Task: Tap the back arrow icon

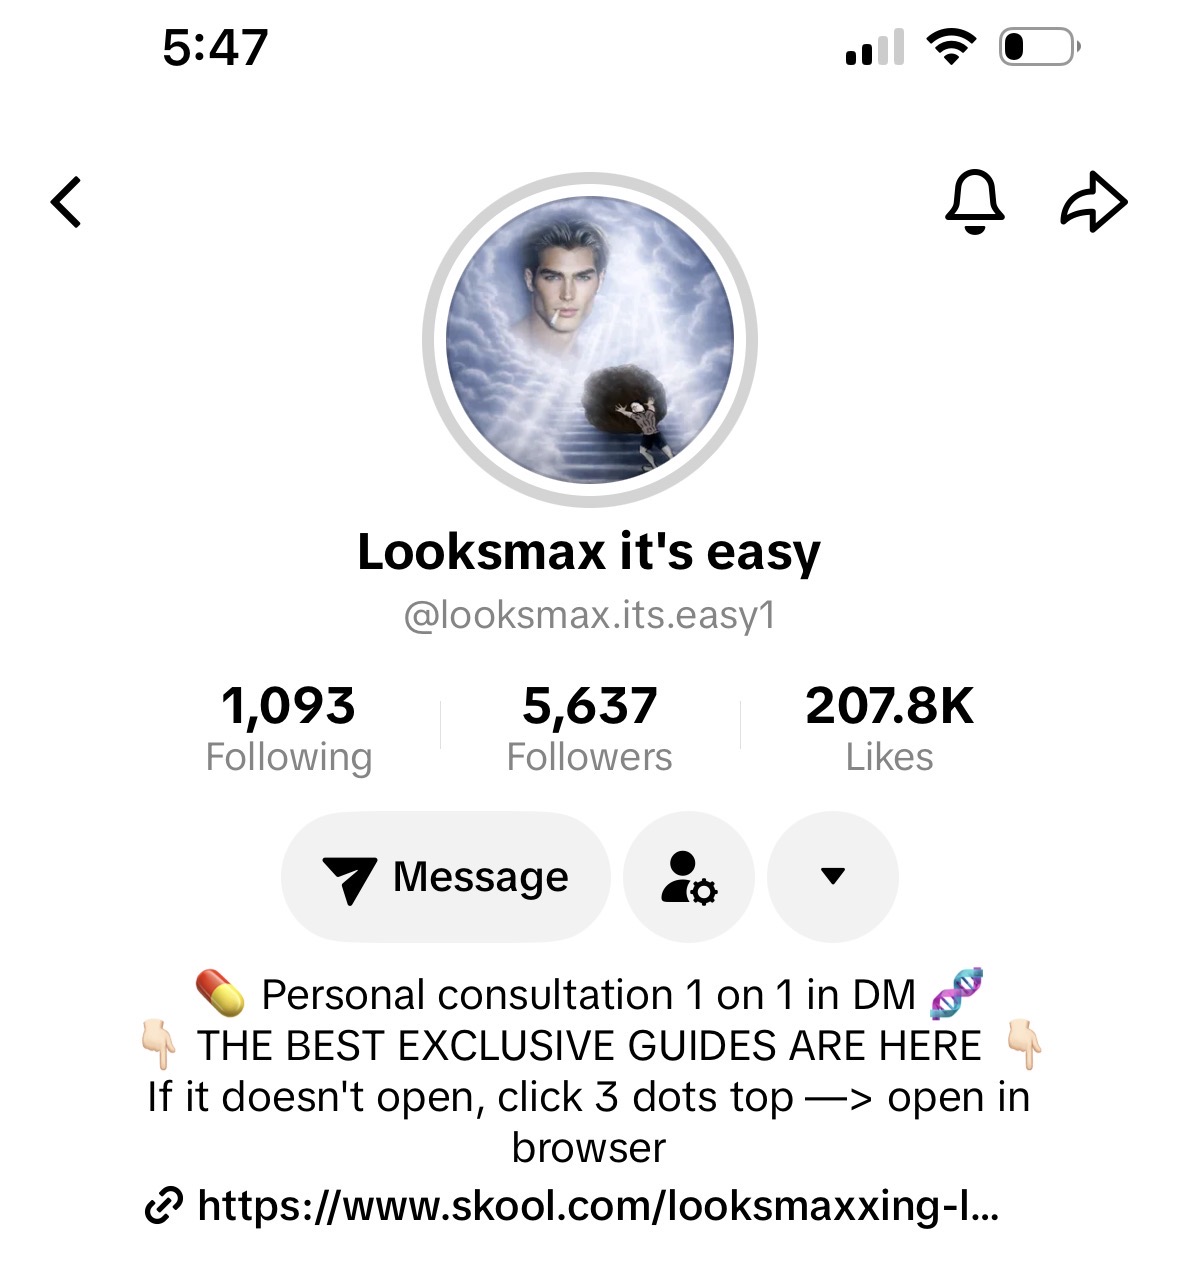Action: coord(67,203)
